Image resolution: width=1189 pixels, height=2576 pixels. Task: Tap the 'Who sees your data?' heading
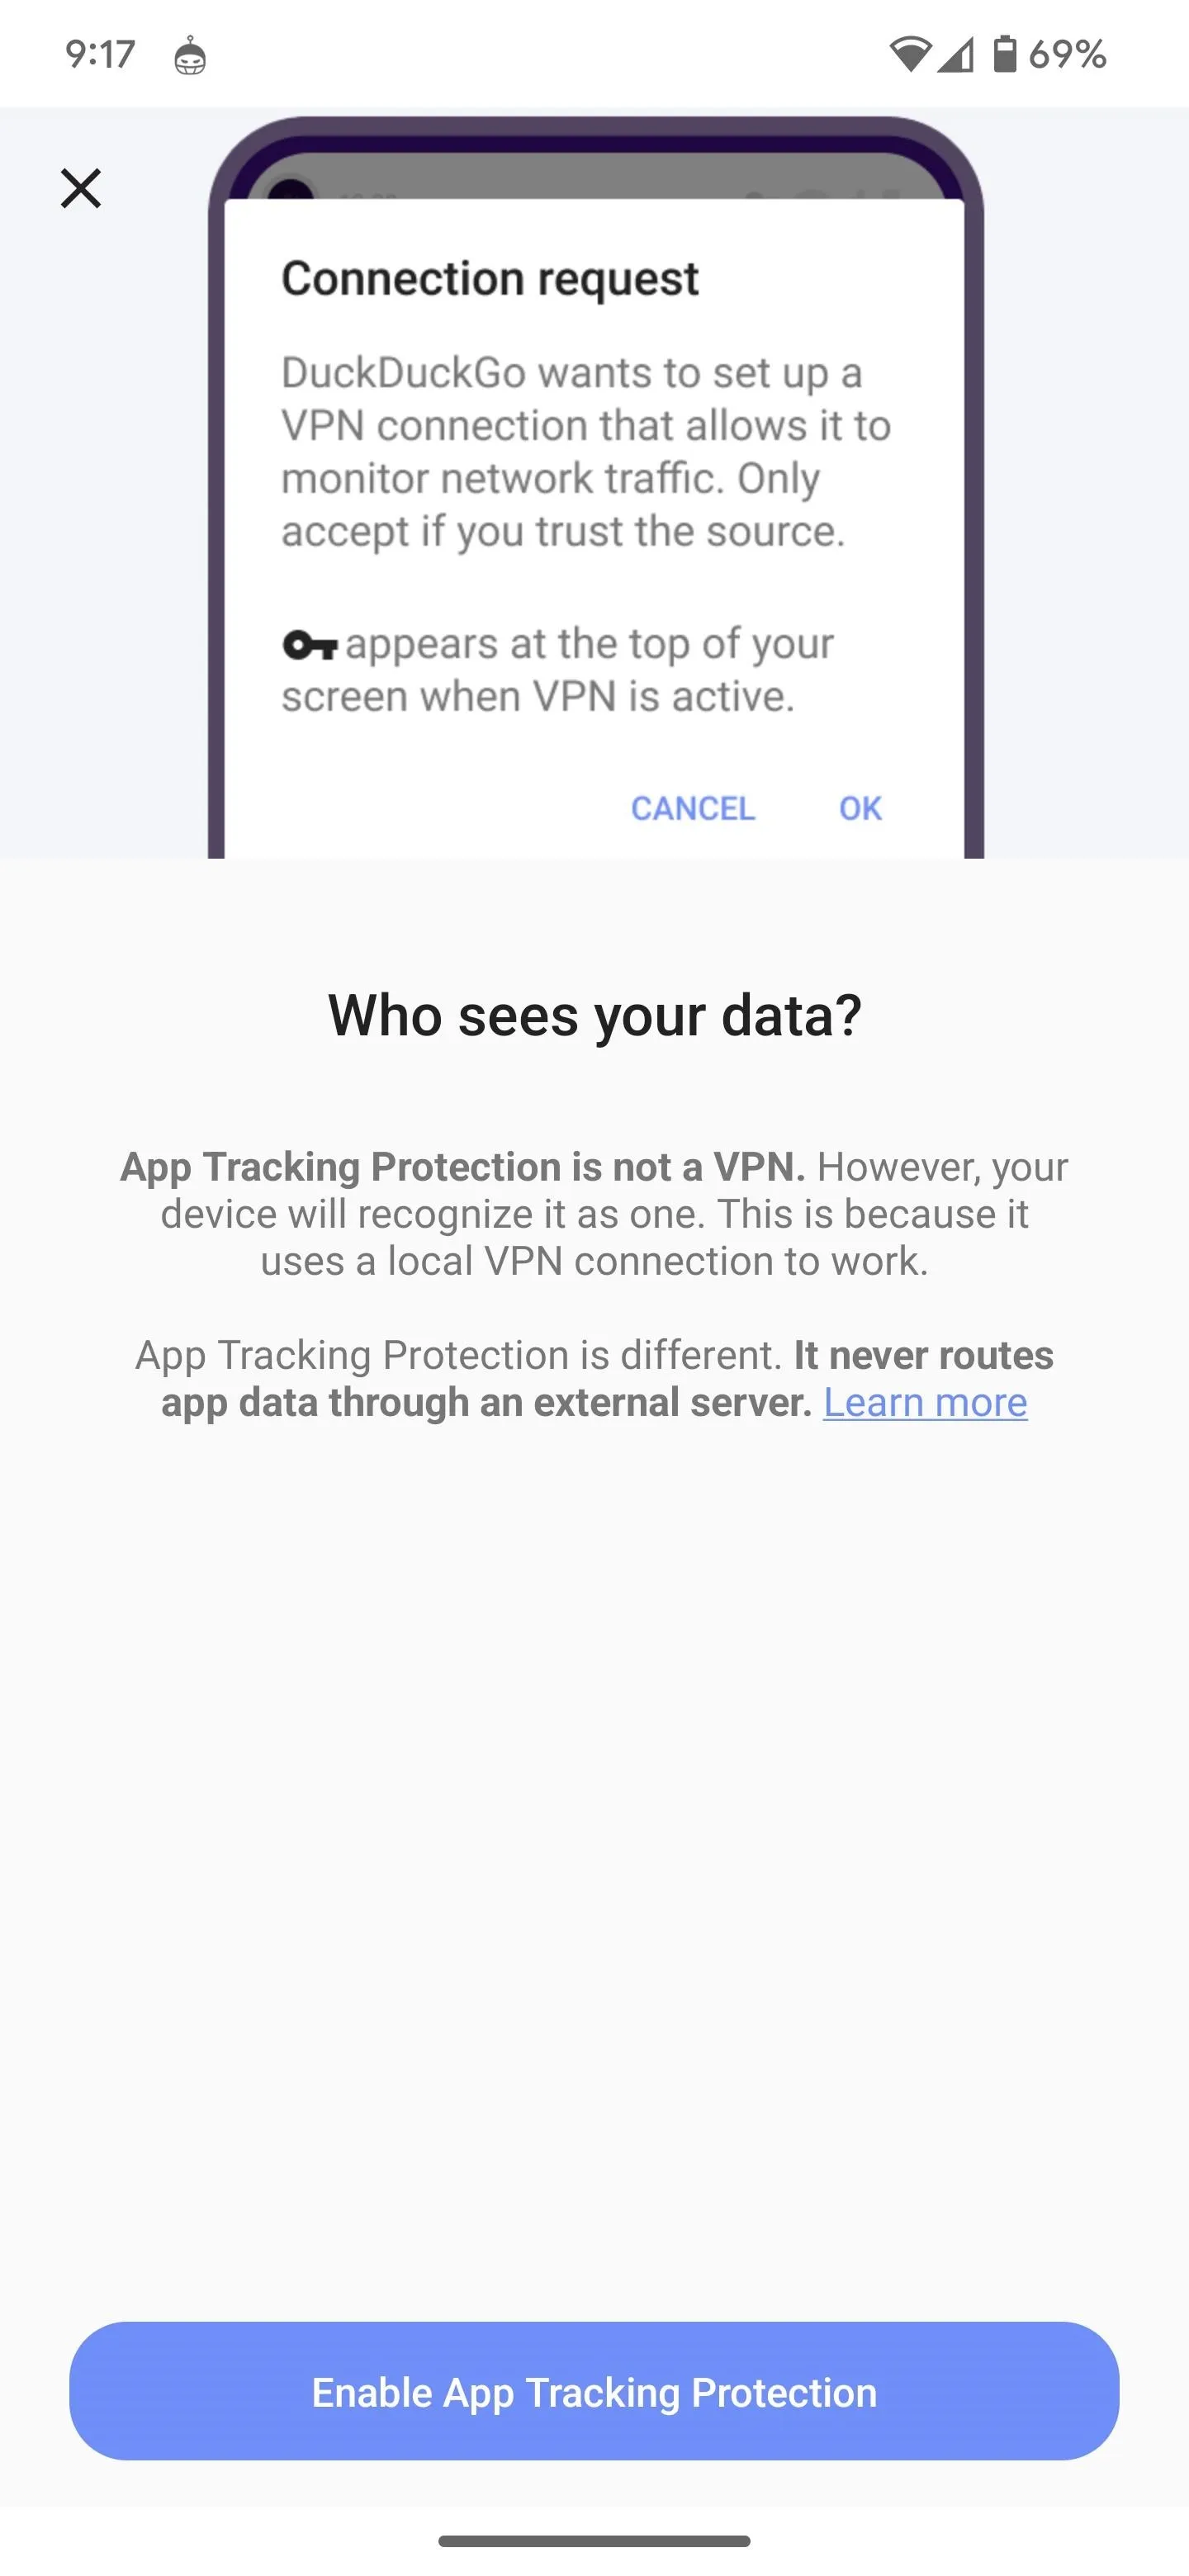pos(594,1016)
